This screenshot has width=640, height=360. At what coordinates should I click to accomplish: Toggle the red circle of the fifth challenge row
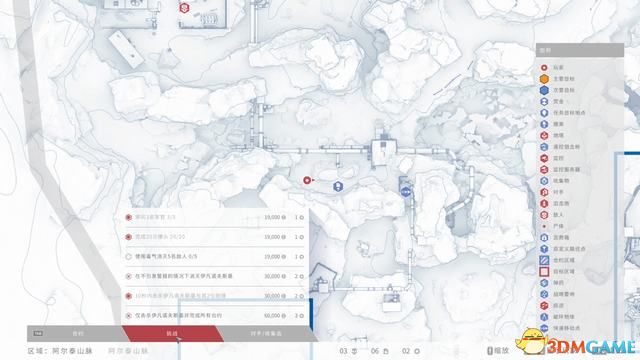pyautogui.click(x=129, y=296)
